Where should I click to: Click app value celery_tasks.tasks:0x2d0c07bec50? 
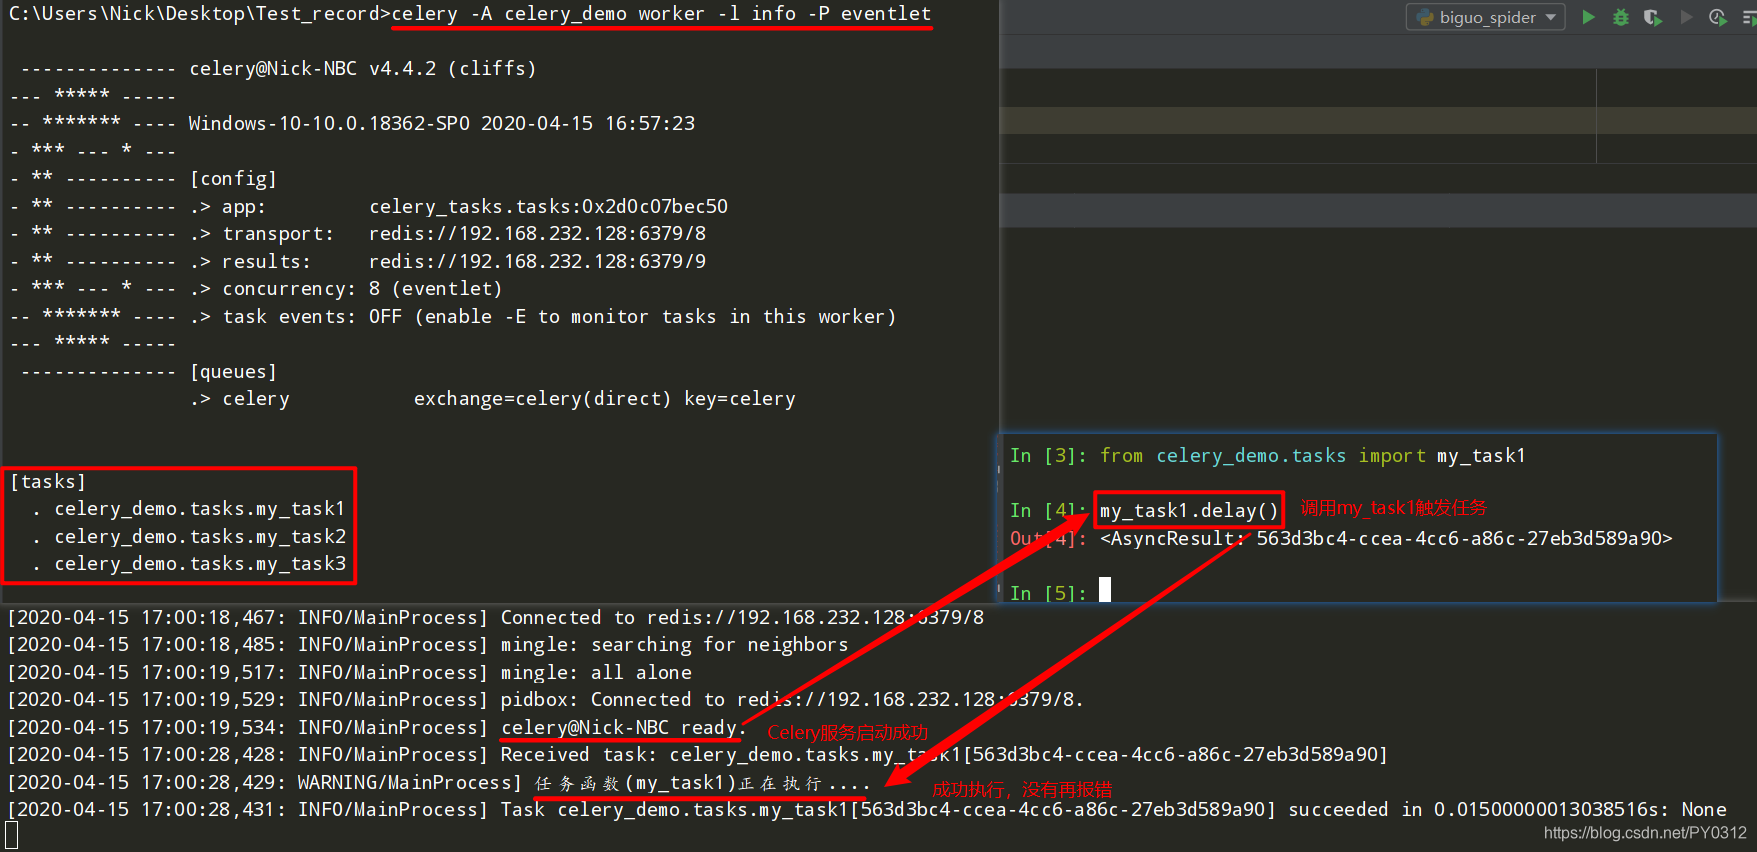[548, 207]
